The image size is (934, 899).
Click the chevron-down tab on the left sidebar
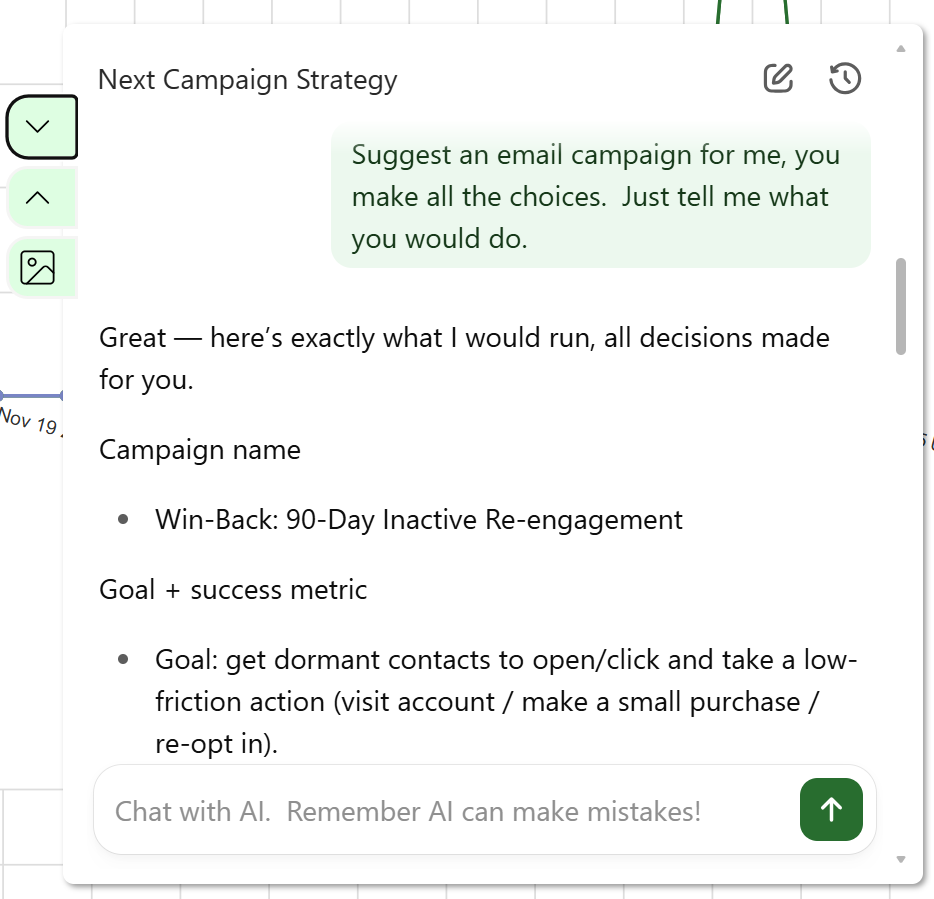[37, 126]
